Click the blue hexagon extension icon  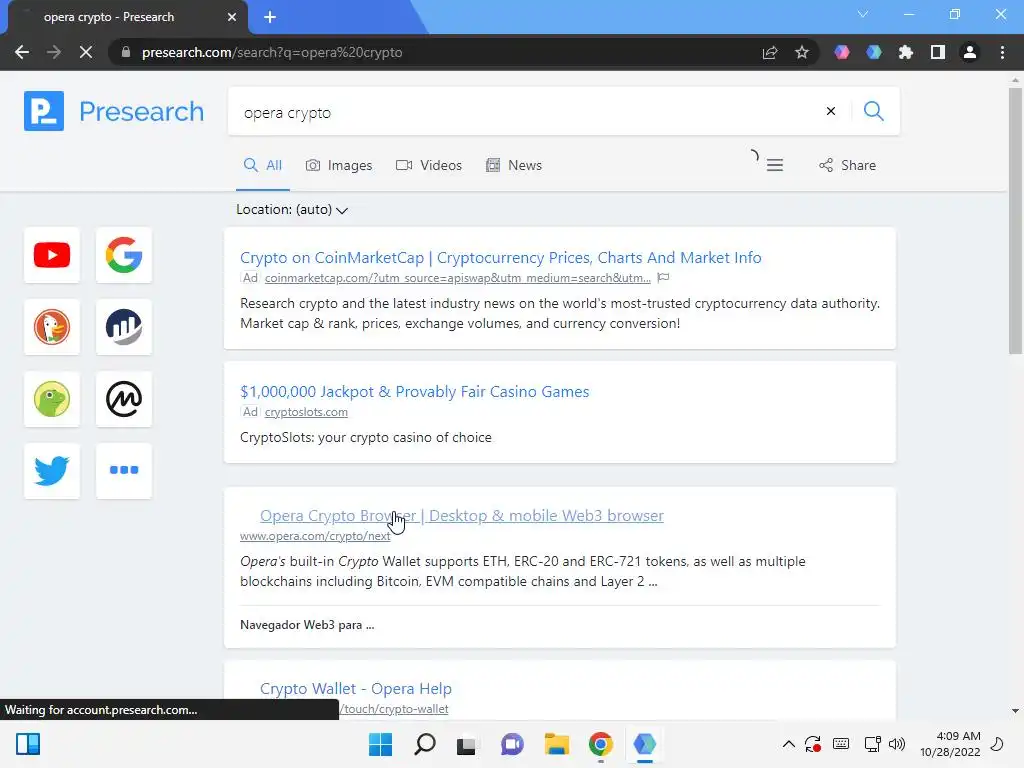874,52
